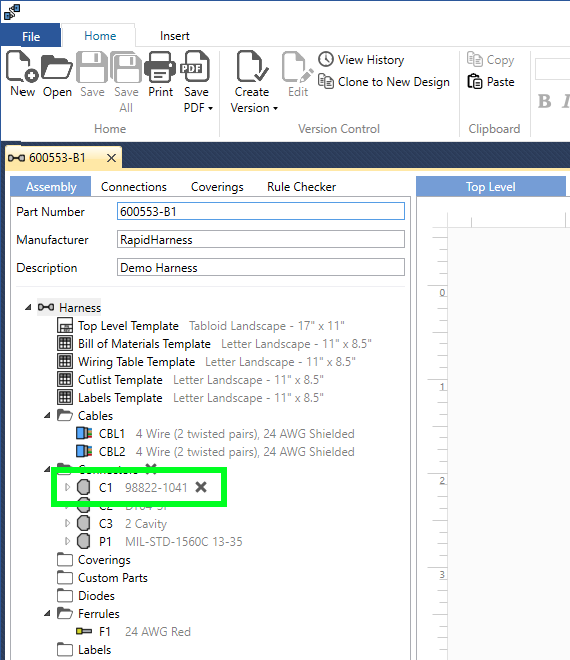Click the Create Version icon
This screenshot has width=570, height=660.
pos(252,66)
